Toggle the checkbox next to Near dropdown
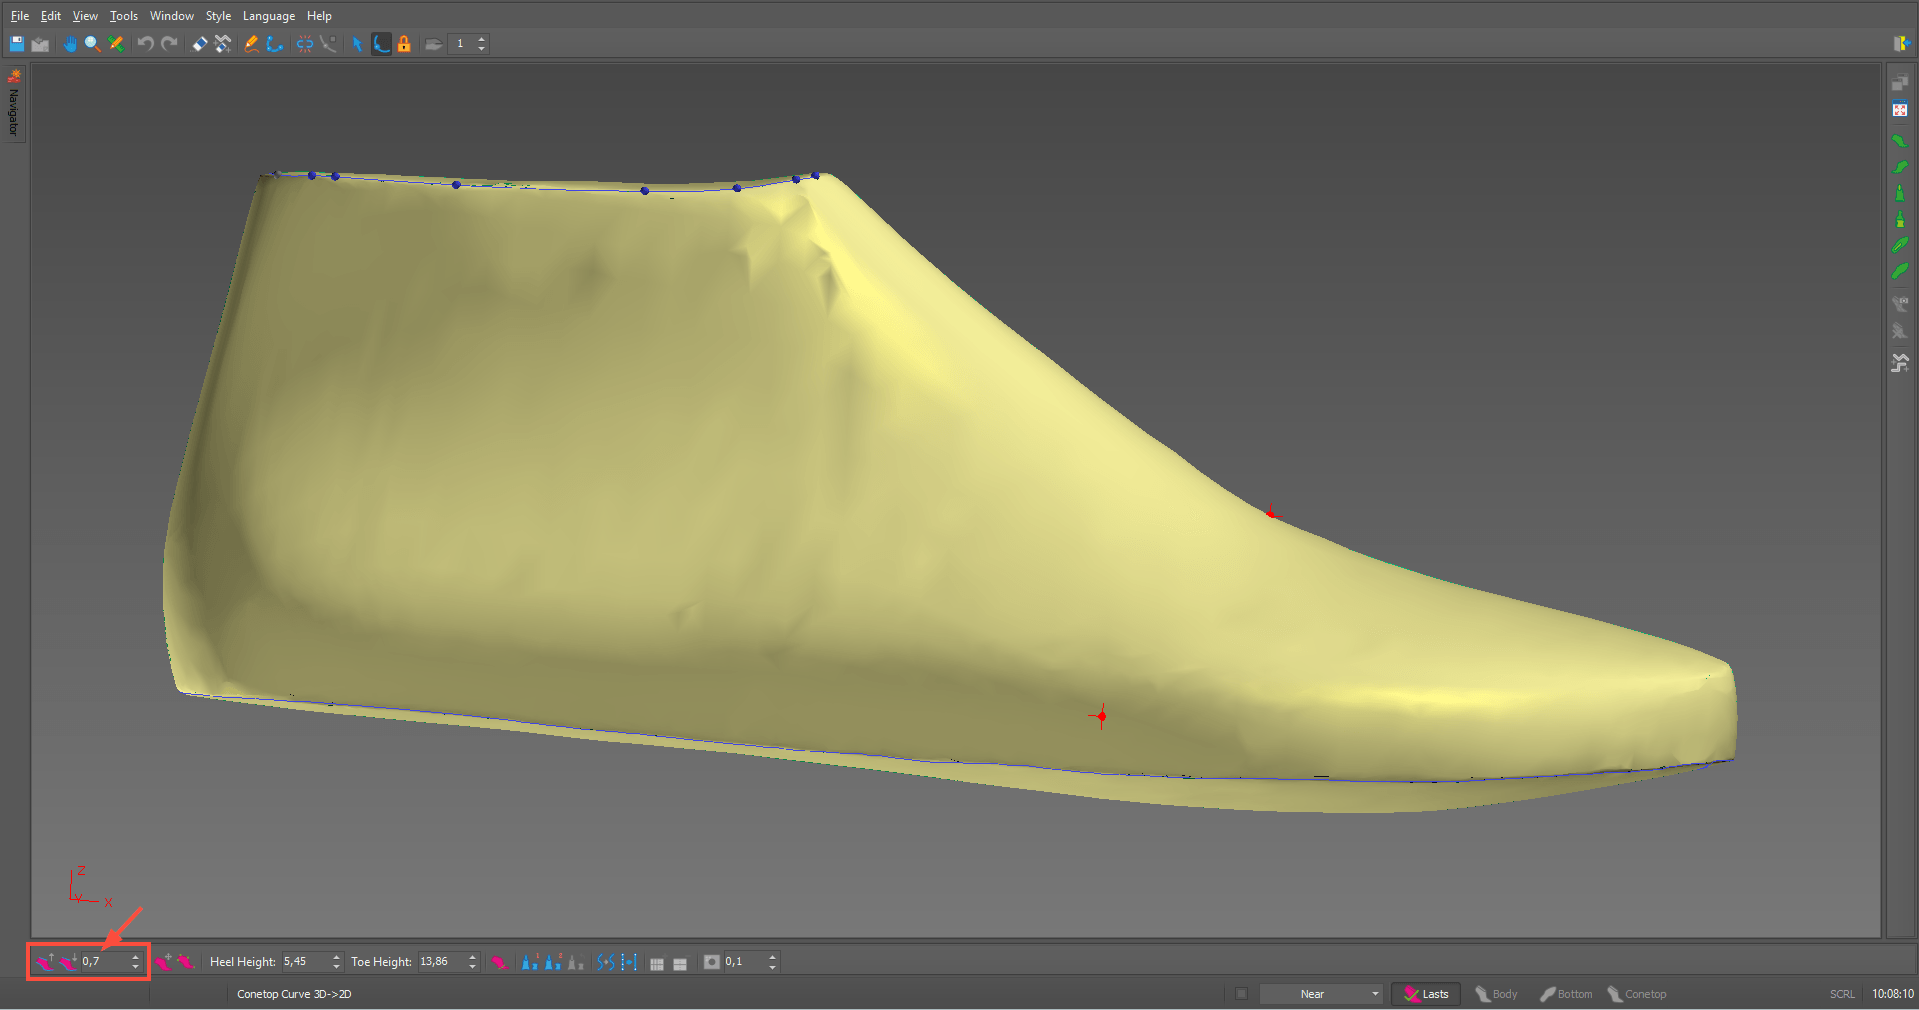 [x=1241, y=994]
